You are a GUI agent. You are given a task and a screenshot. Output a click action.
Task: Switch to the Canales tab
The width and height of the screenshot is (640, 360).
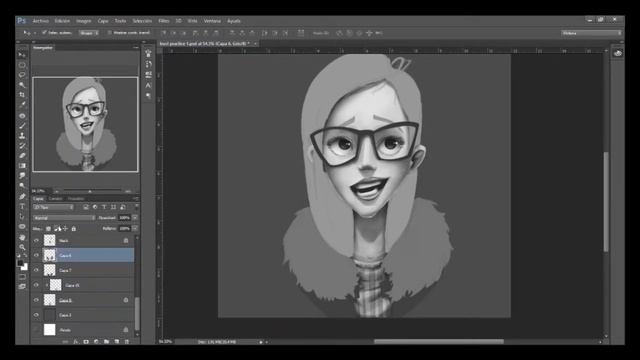click(56, 199)
